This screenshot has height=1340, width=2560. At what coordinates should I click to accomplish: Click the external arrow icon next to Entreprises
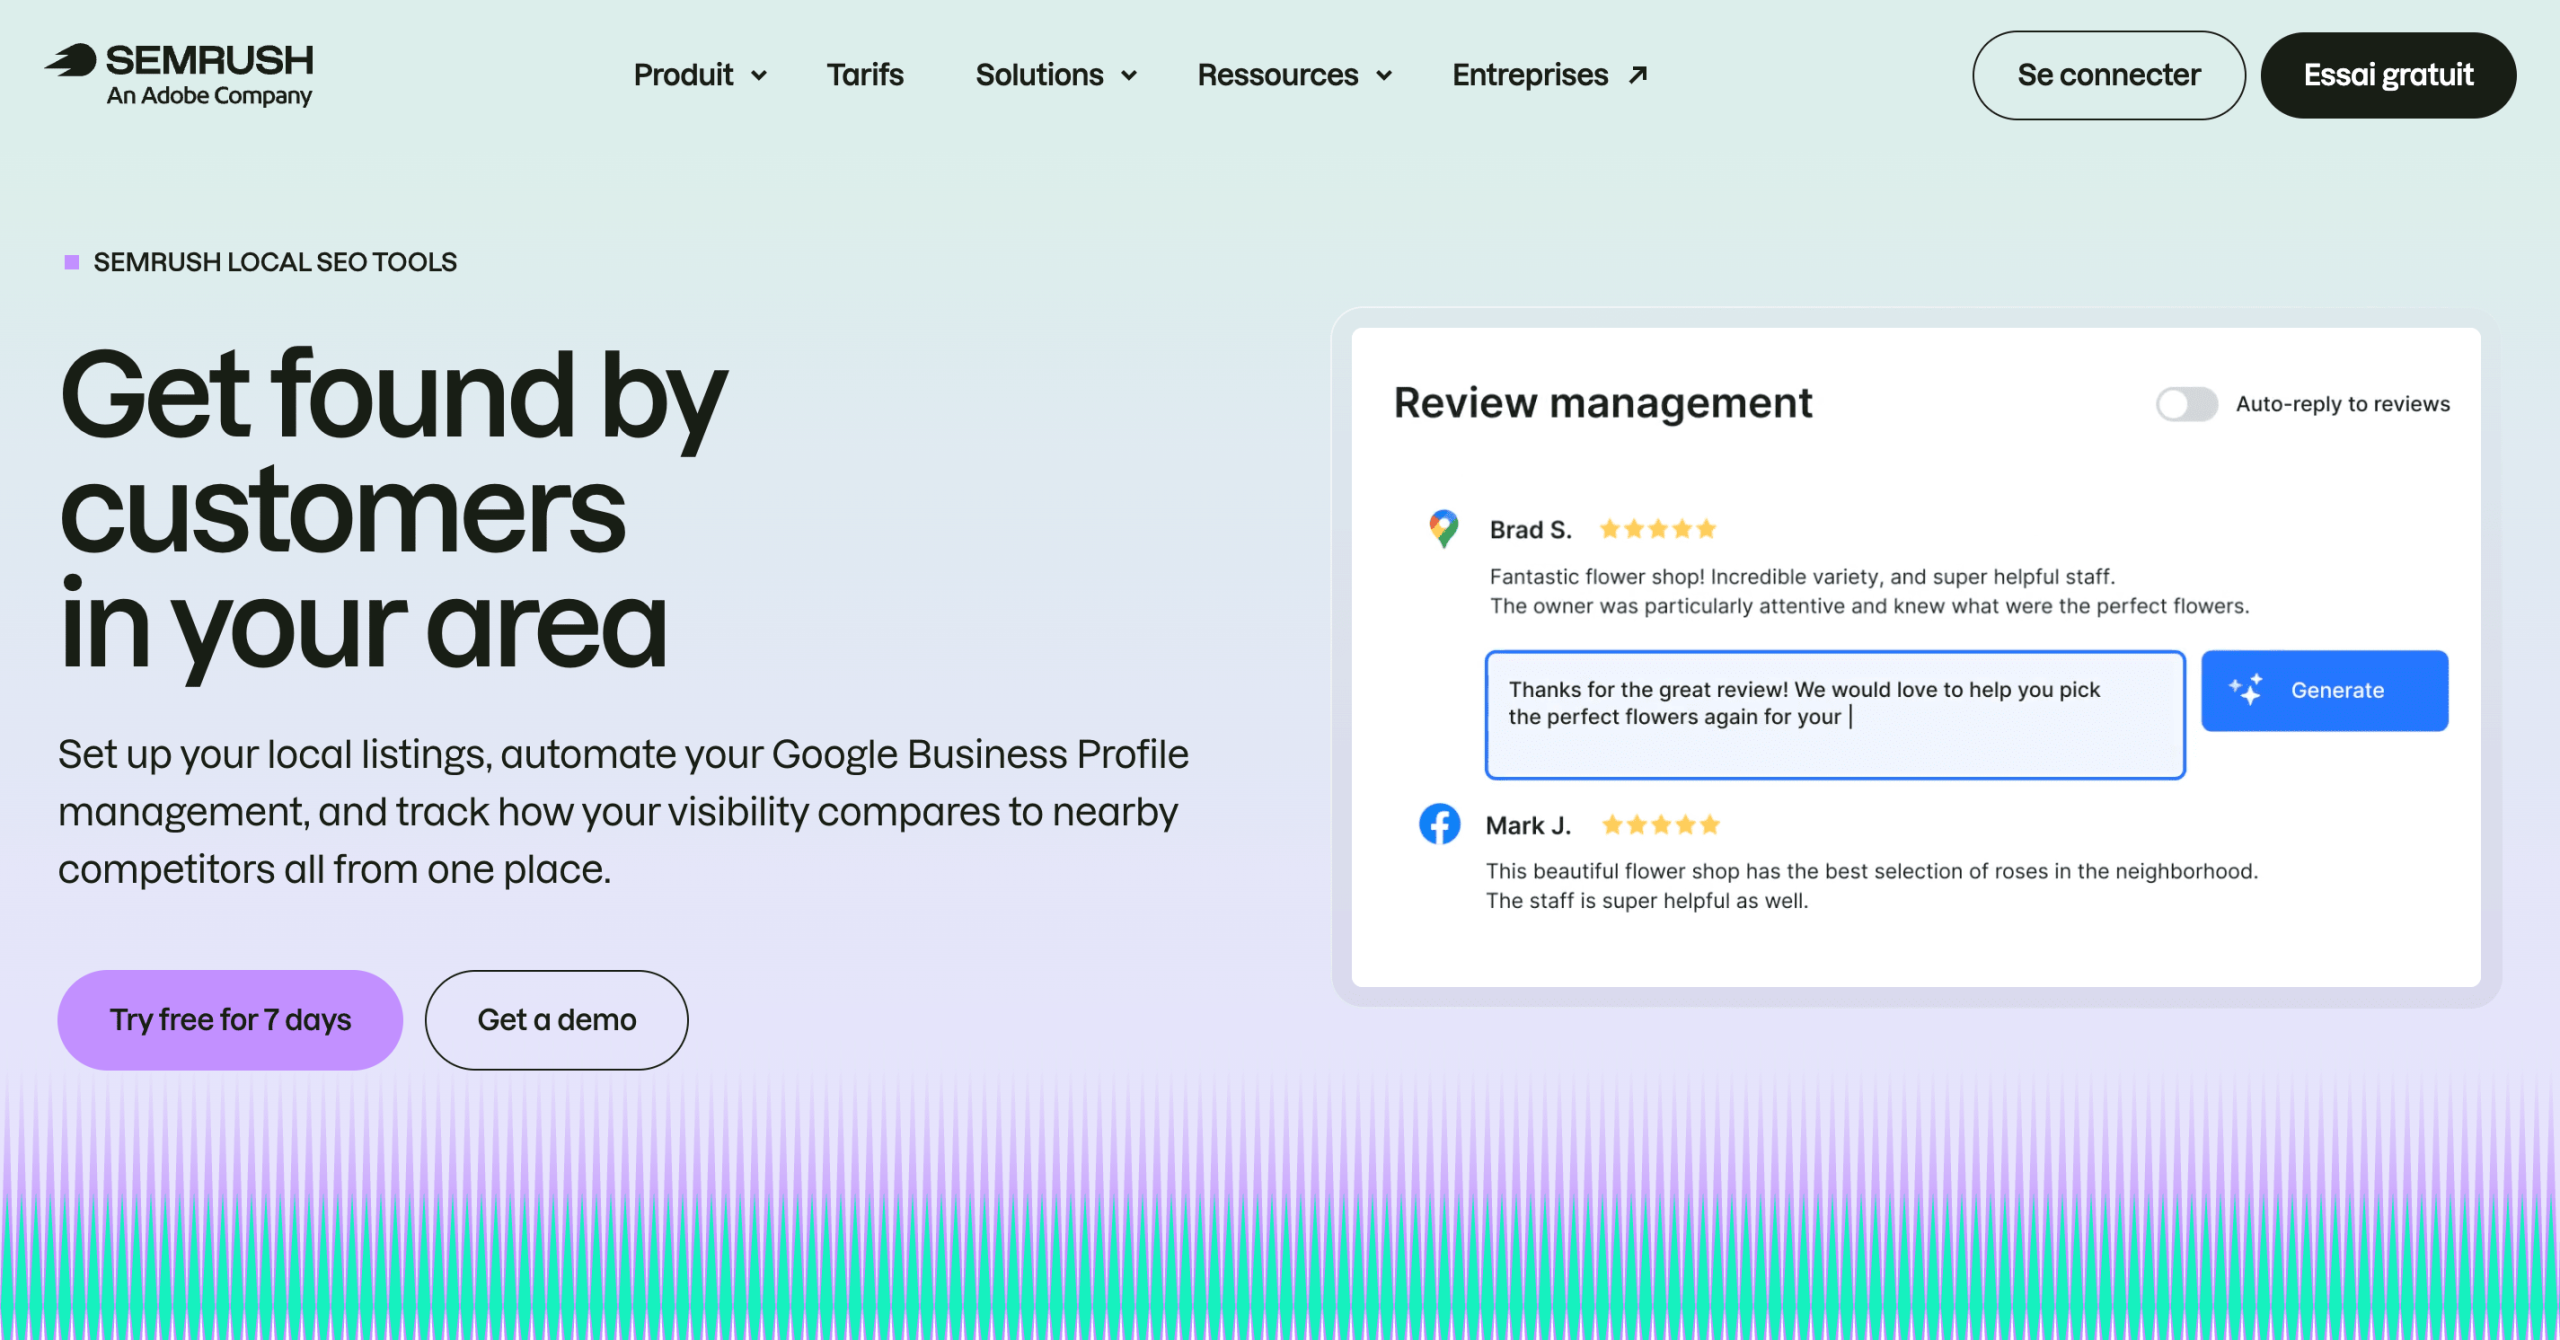(x=1638, y=75)
